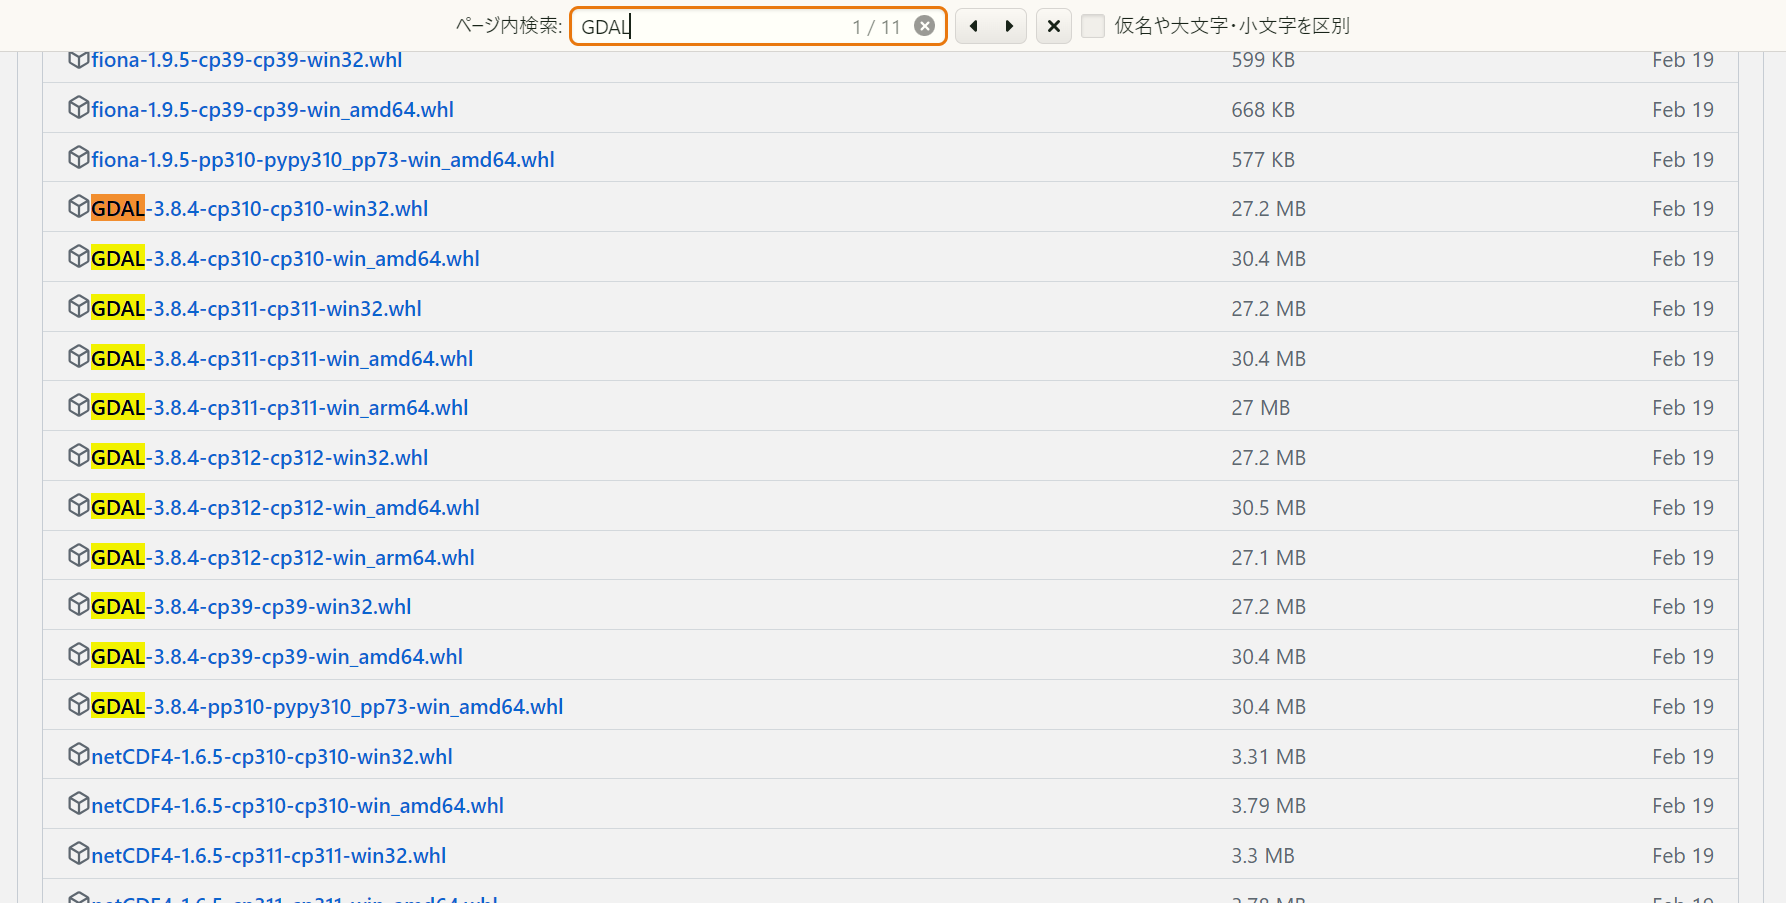Click the package icon beside fiona-1.9.5-cp39-cp39-win32.whl
Viewport: 1786px width, 903px height.
tap(79, 57)
